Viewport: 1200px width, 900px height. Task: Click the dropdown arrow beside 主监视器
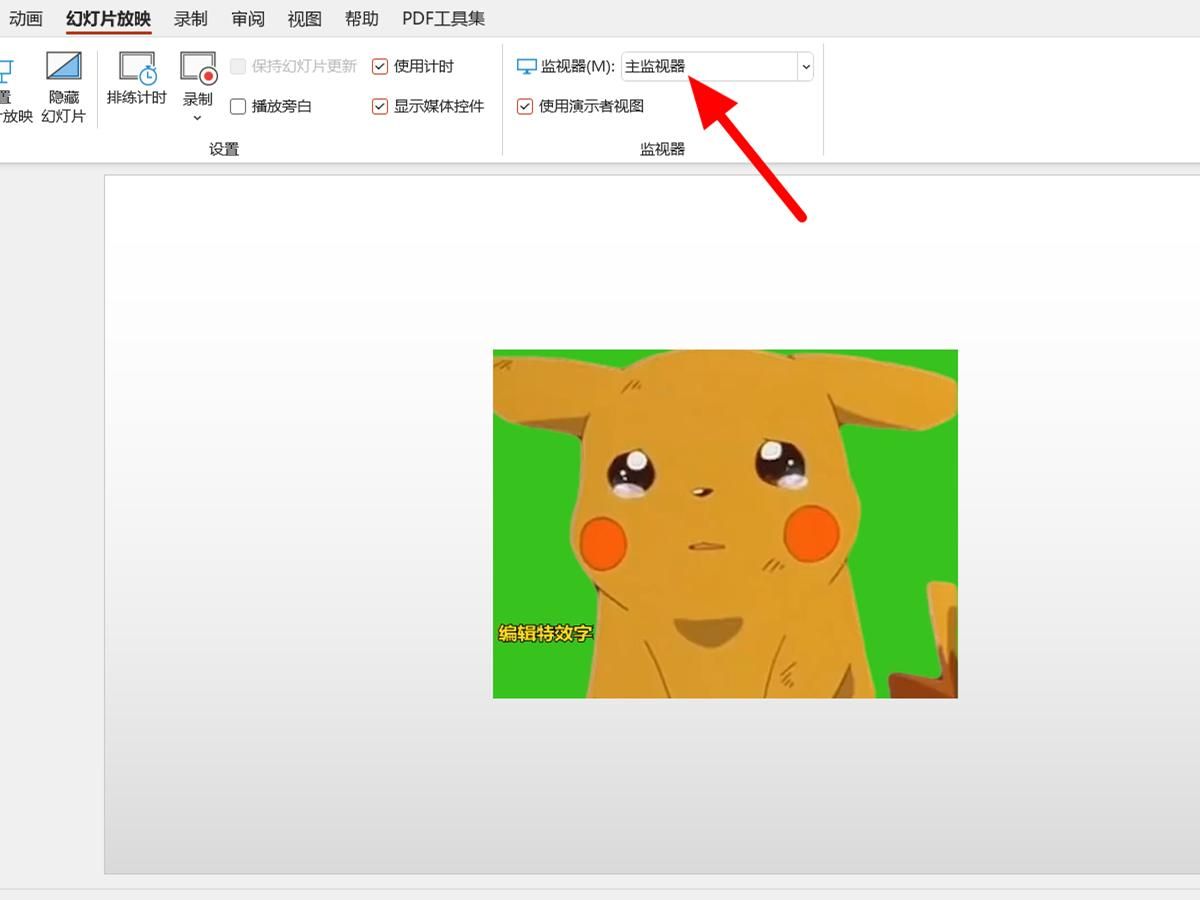click(805, 67)
